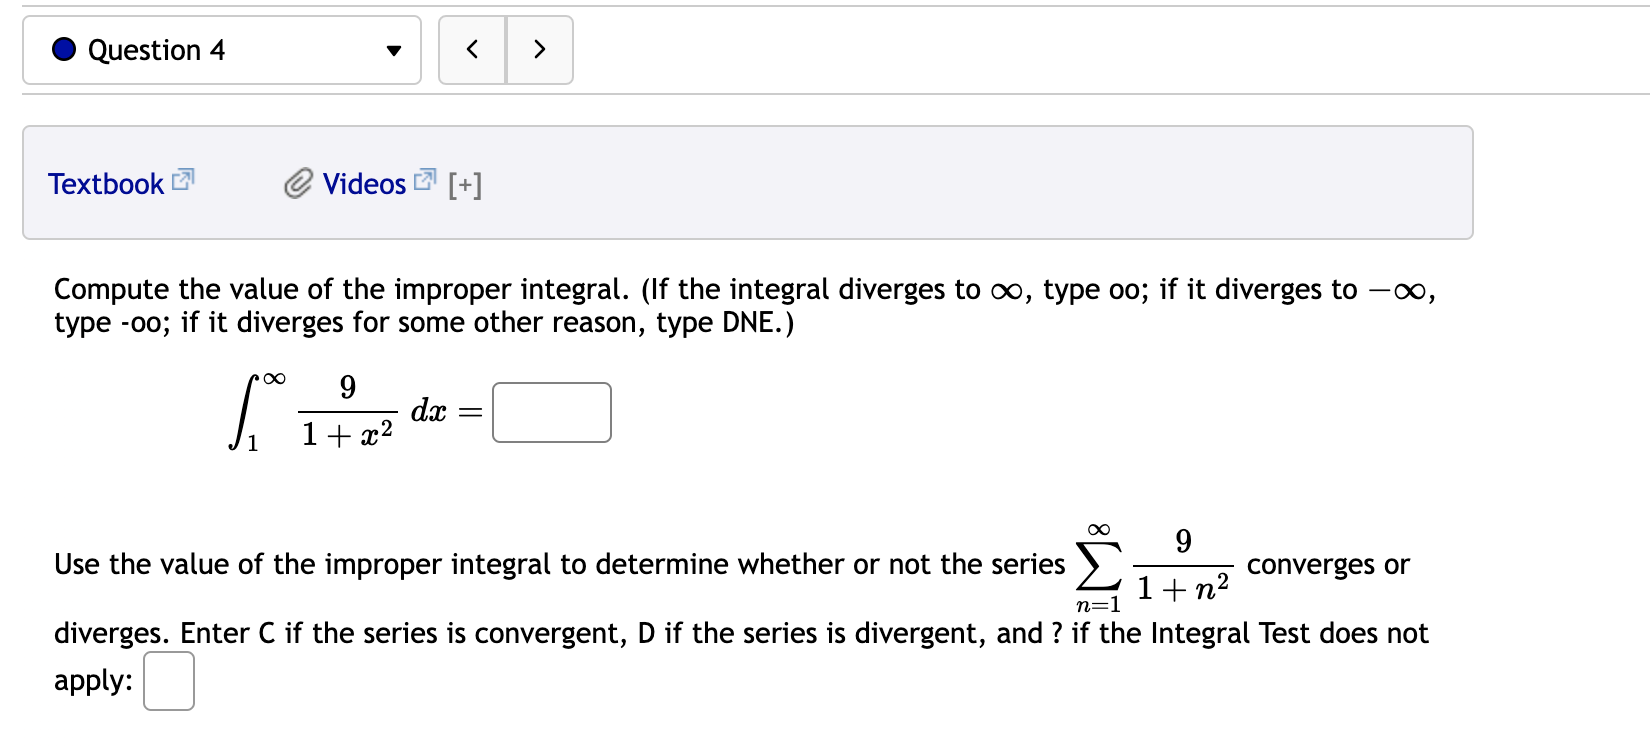Click the blue status dot beside Question 4
Image resolution: width=1650 pixels, height=754 pixels.
[x=63, y=49]
